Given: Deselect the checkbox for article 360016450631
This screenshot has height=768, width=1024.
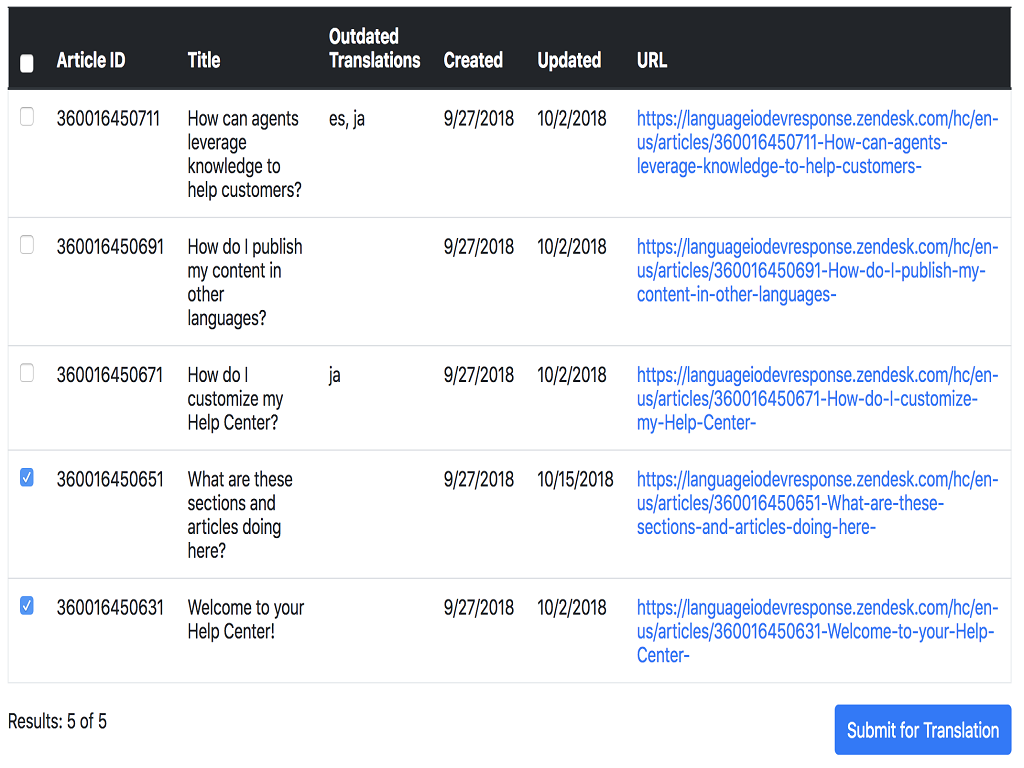Looking at the screenshot, I should point(27,606).
